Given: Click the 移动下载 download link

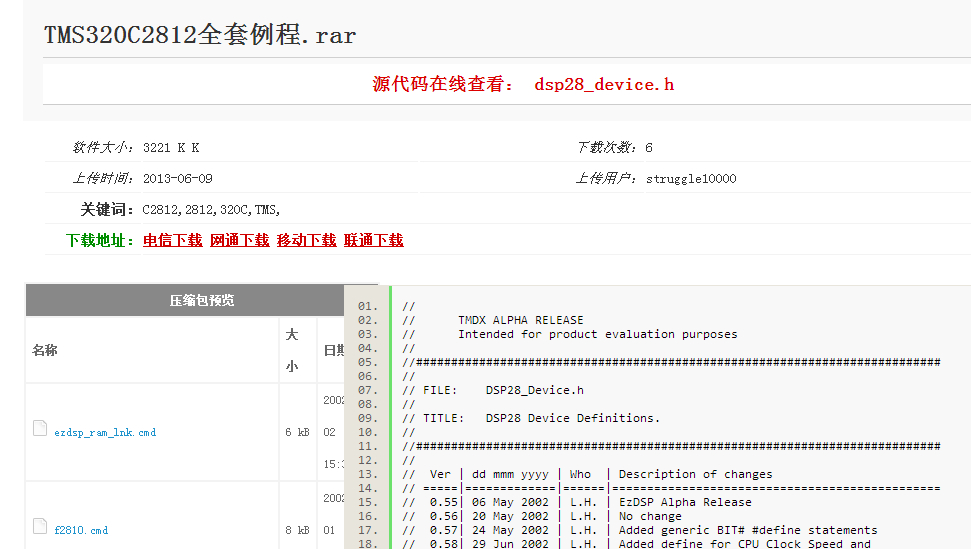Looking at the screenshot, I should [307, 240].
